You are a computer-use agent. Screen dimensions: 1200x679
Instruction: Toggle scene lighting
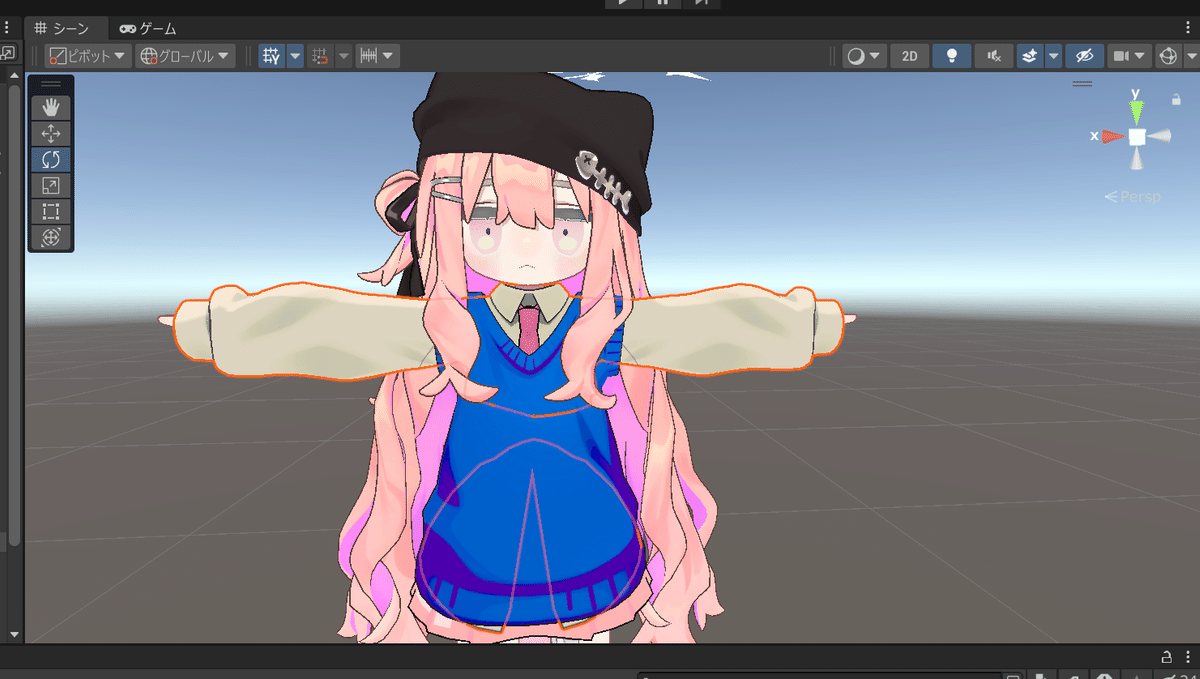pos(952,56)
